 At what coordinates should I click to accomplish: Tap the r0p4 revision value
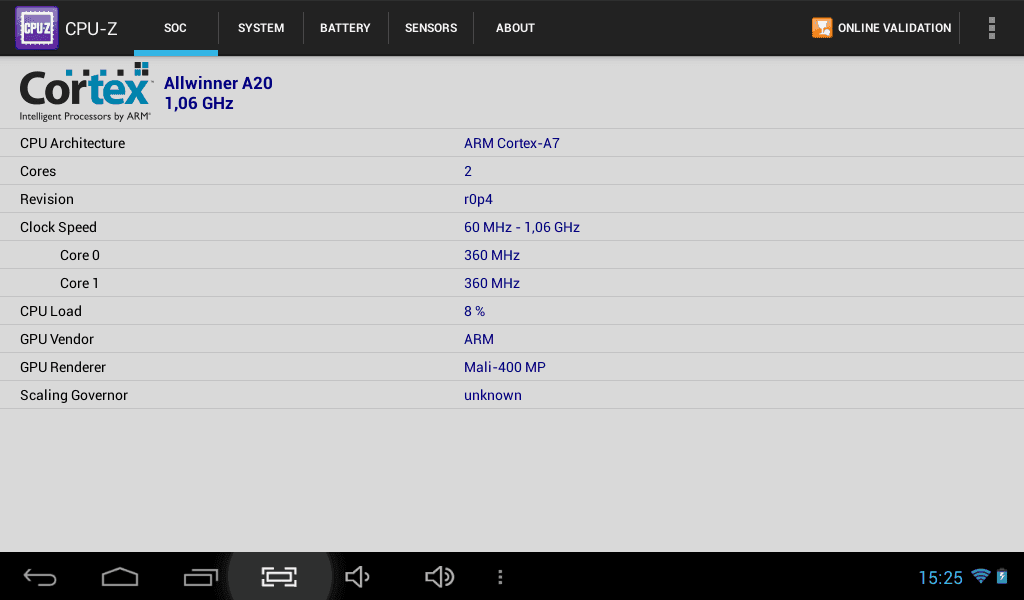[478, 199]
